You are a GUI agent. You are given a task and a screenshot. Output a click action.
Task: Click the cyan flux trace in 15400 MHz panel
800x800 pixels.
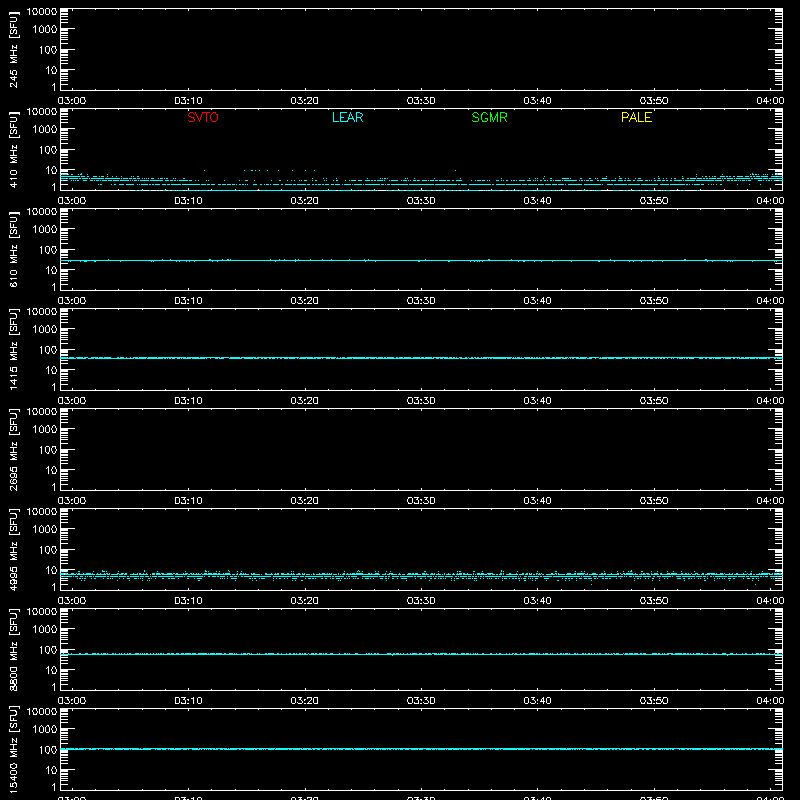coord(421,749)
